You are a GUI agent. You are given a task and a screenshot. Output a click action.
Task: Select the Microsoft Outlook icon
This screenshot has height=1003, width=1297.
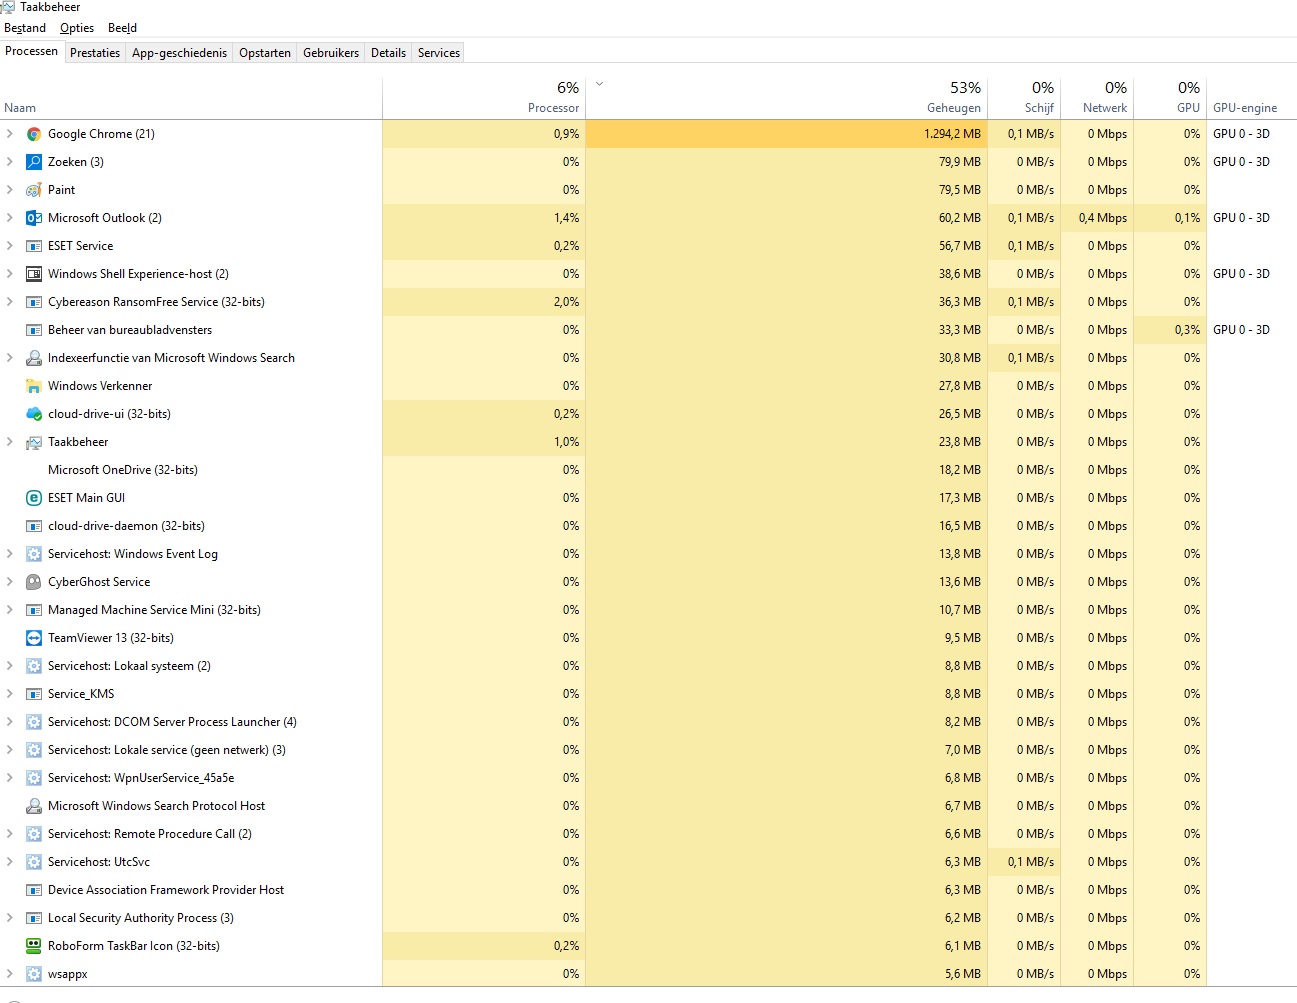tap(34, 218)
